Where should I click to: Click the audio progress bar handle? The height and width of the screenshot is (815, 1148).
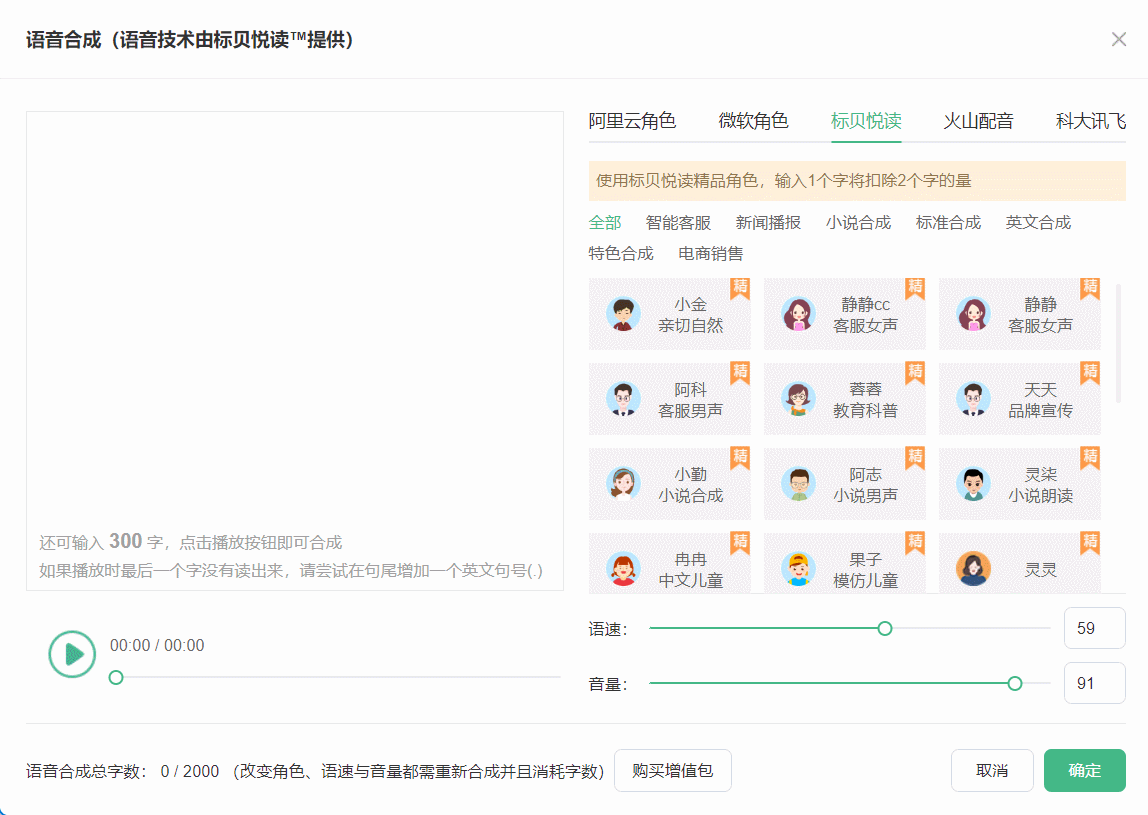pos(116,677)
